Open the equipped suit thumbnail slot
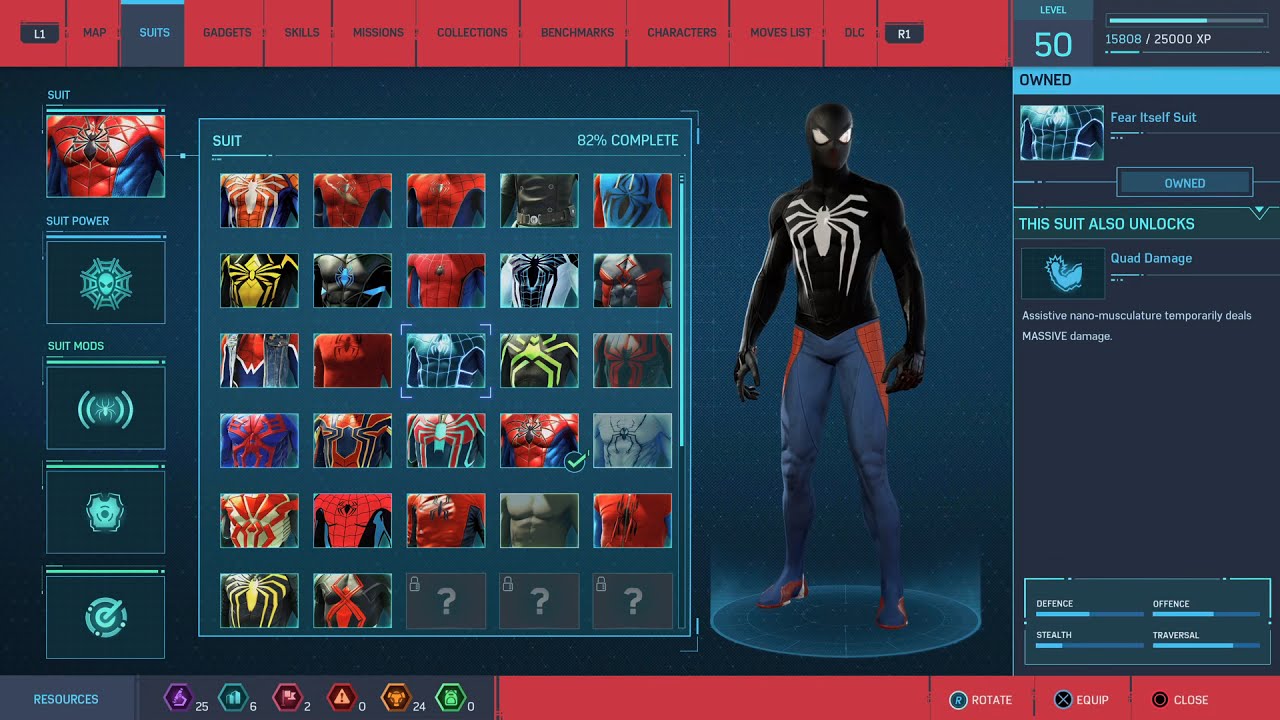 pos(105,155)
